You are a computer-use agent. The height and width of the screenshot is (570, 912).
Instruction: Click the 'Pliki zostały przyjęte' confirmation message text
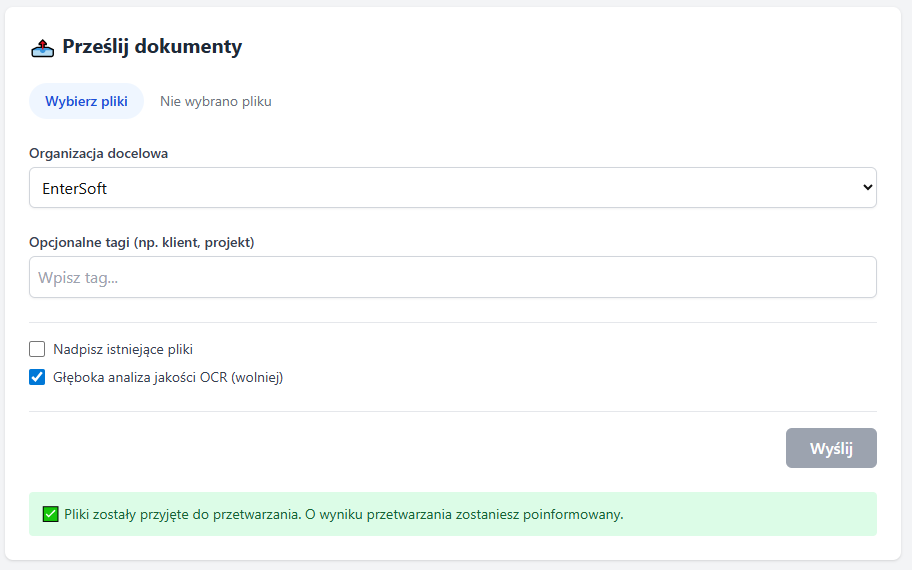coord(344,514)
